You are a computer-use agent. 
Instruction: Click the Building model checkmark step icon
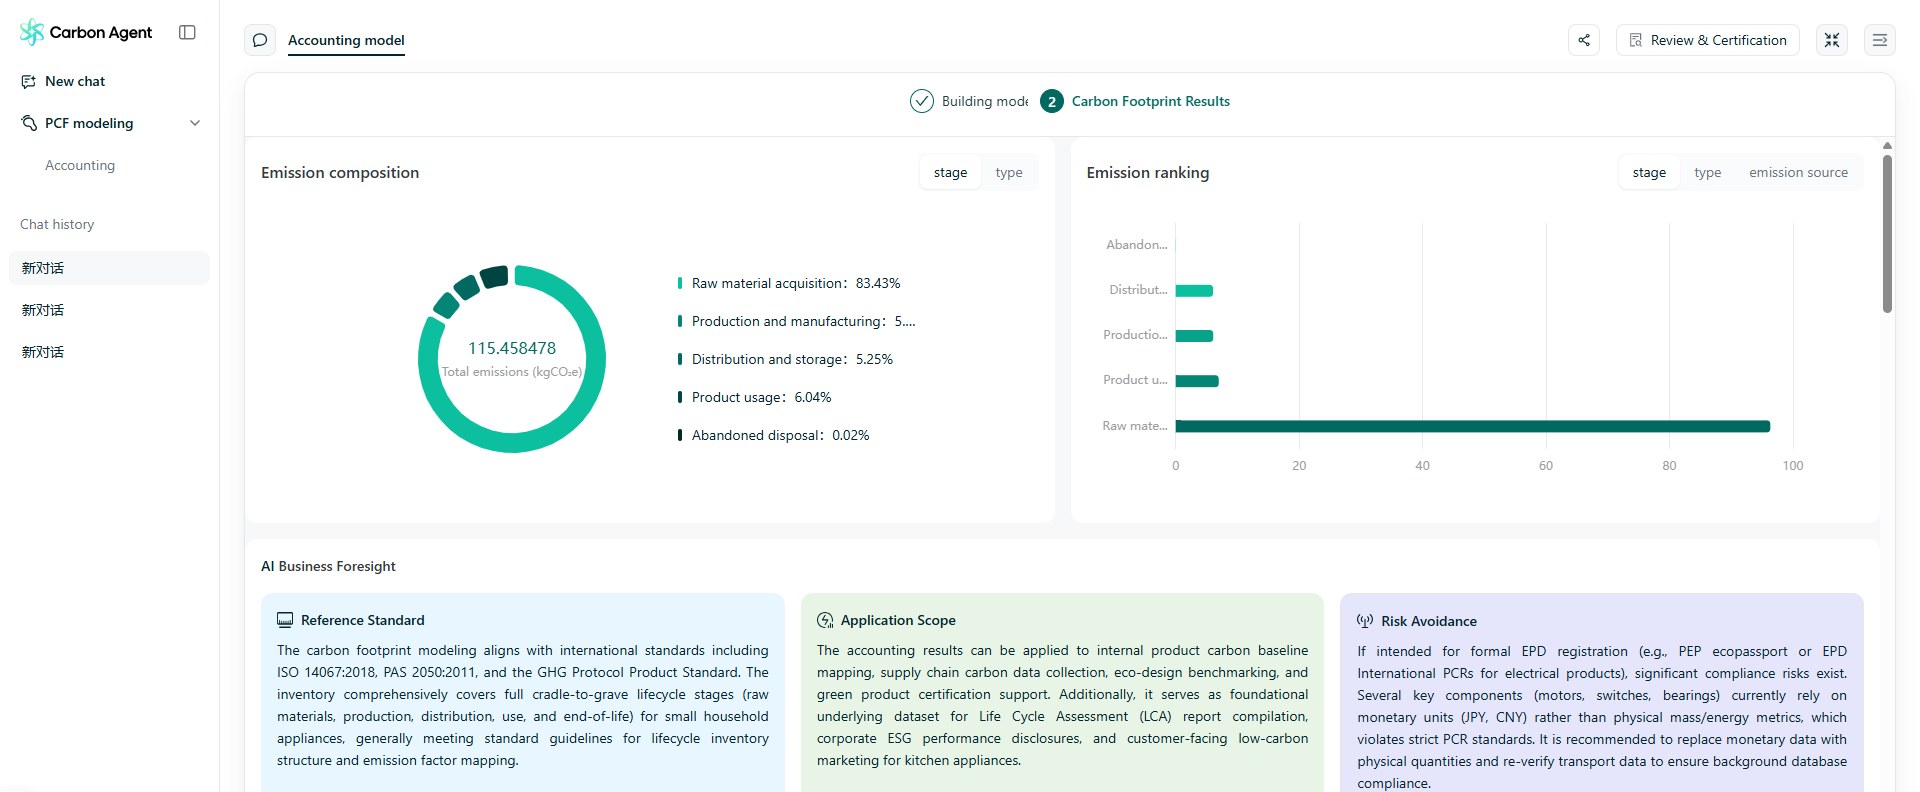[922, 101]
